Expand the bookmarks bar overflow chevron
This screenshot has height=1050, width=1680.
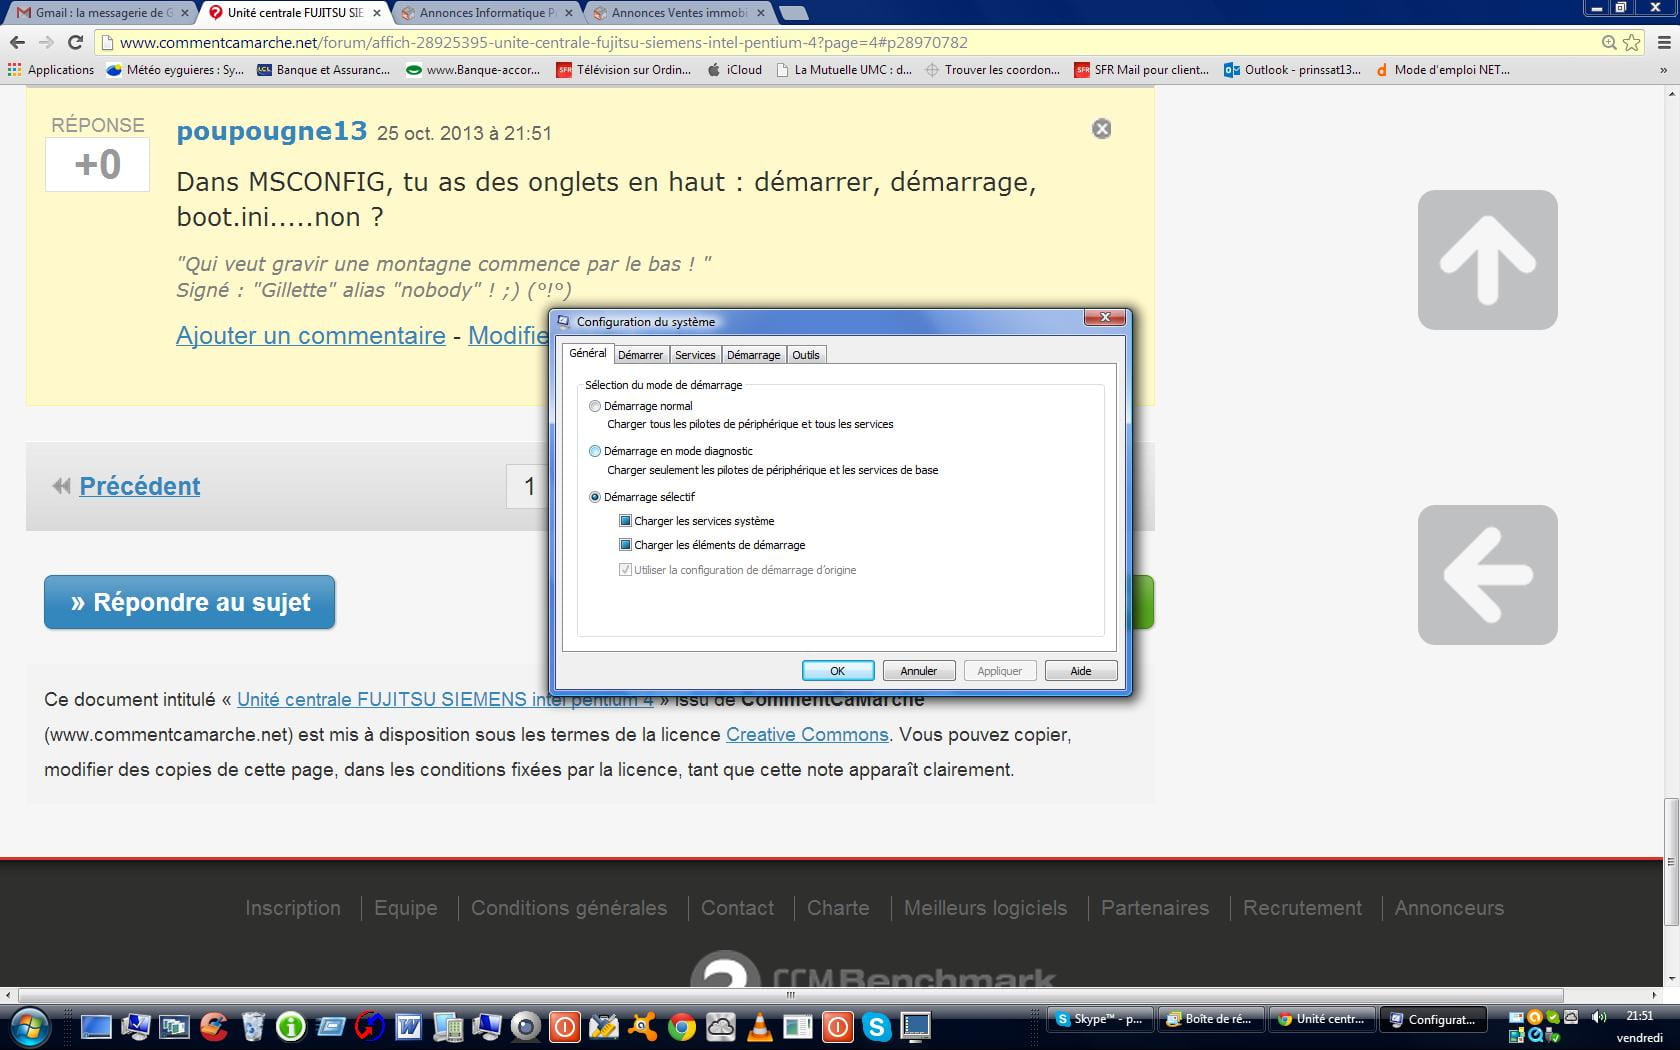point(1663,70)
